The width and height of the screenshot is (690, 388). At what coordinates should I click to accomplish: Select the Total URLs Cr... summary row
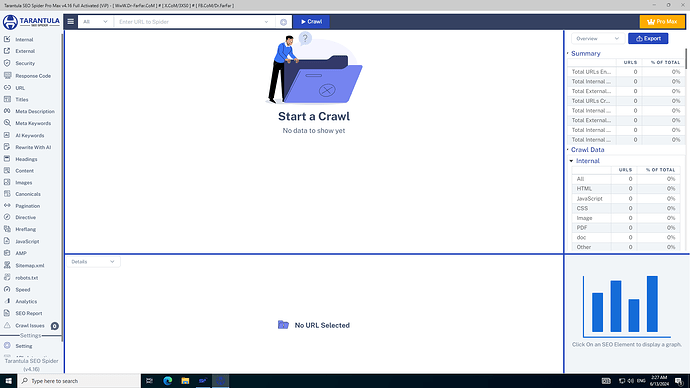point(625,101)
